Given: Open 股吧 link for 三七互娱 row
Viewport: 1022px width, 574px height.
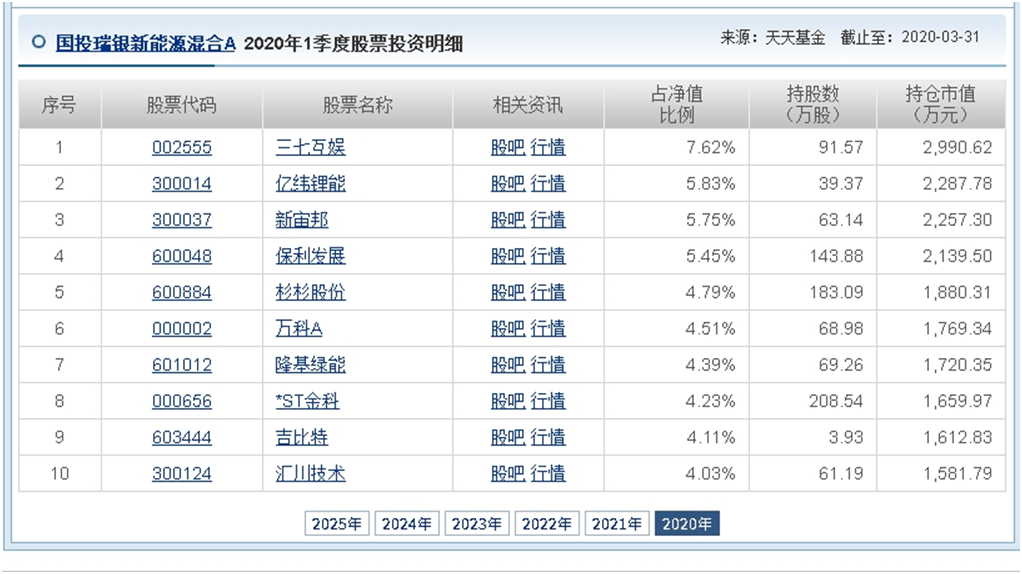Looking at the screenshot, I should click(508, 147).
